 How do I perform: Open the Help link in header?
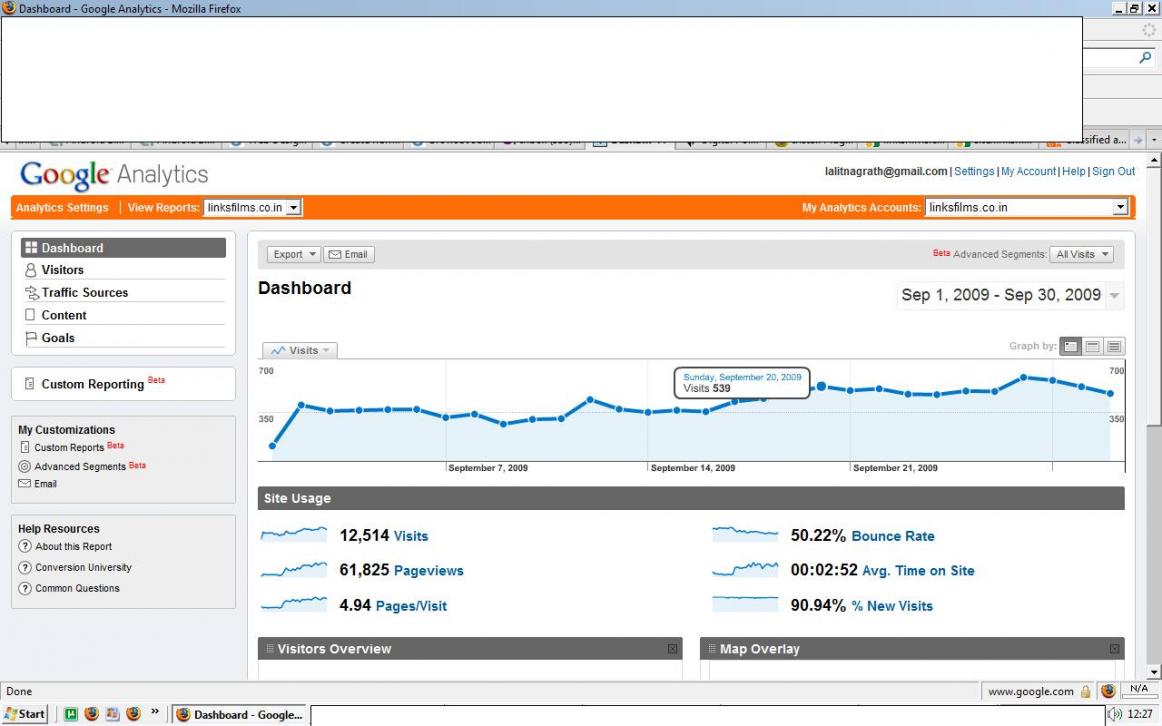[x=1074, y=171]
